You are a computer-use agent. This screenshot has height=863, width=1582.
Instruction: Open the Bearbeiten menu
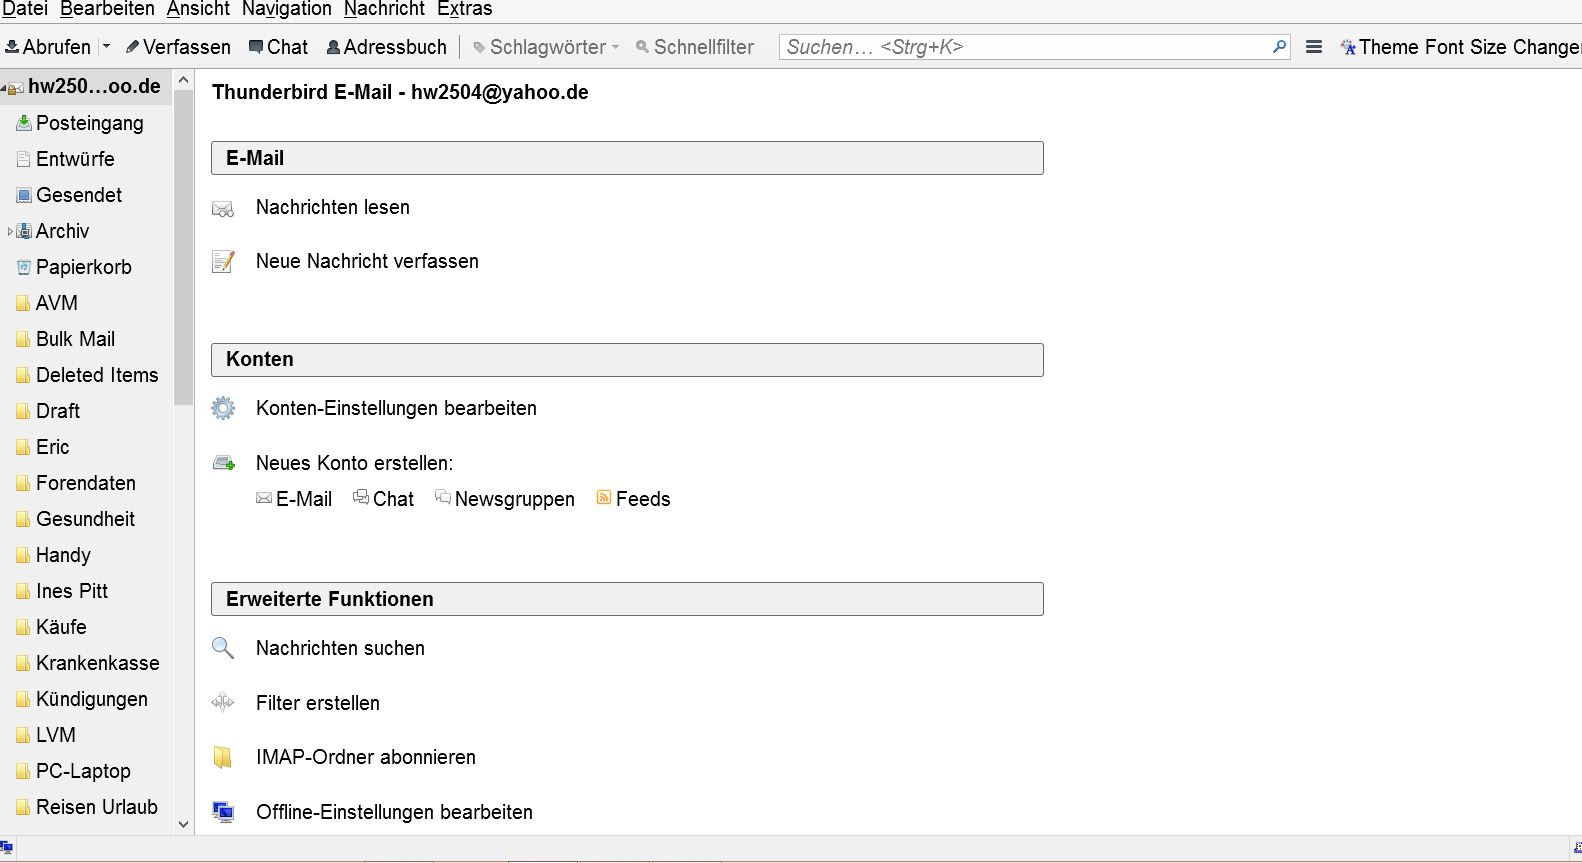point(107,10)
